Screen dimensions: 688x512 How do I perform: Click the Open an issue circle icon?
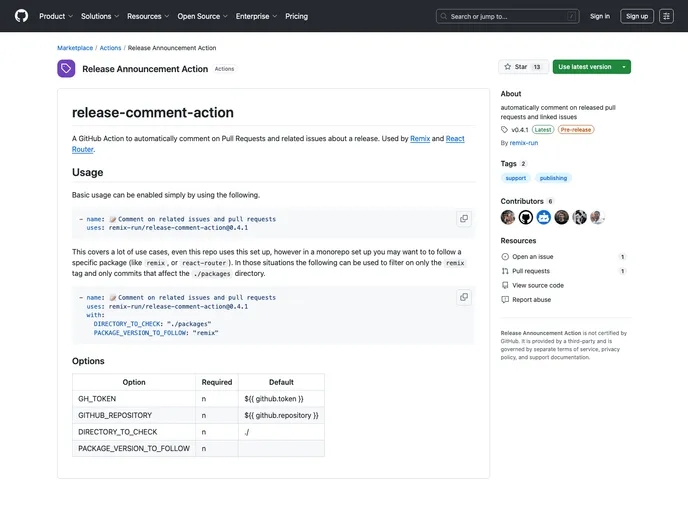505,257
